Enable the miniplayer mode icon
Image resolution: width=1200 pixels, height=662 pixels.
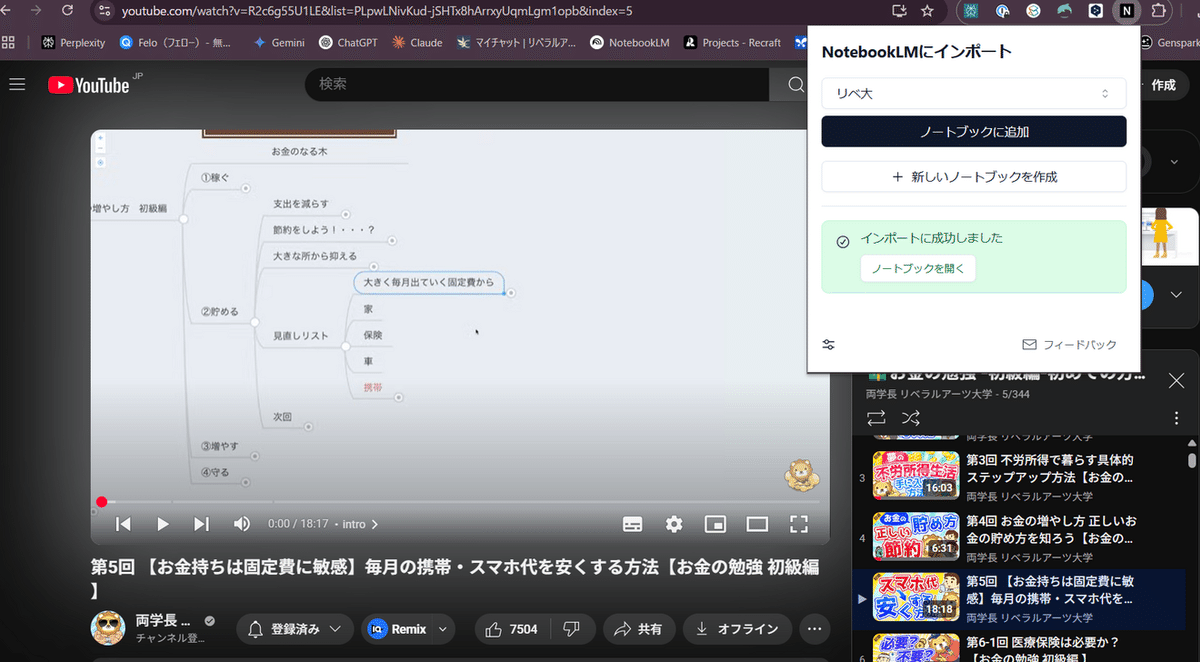coord(716,523)
